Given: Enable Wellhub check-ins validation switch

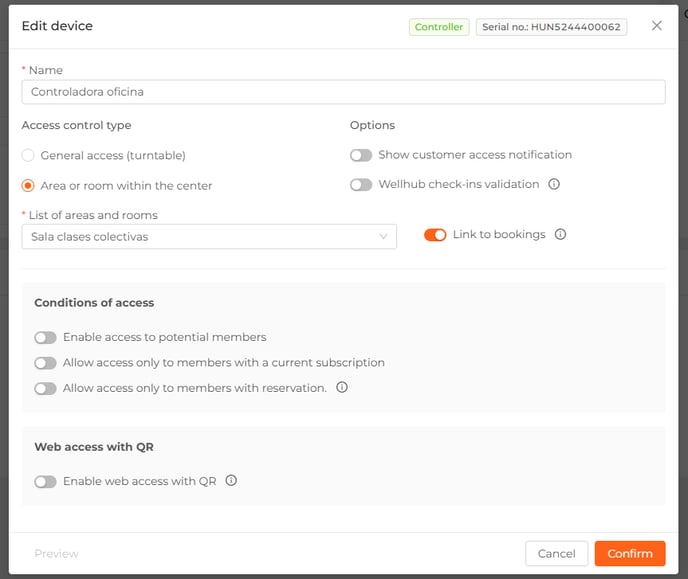Looking at the screenshot, I should [361, 185].
